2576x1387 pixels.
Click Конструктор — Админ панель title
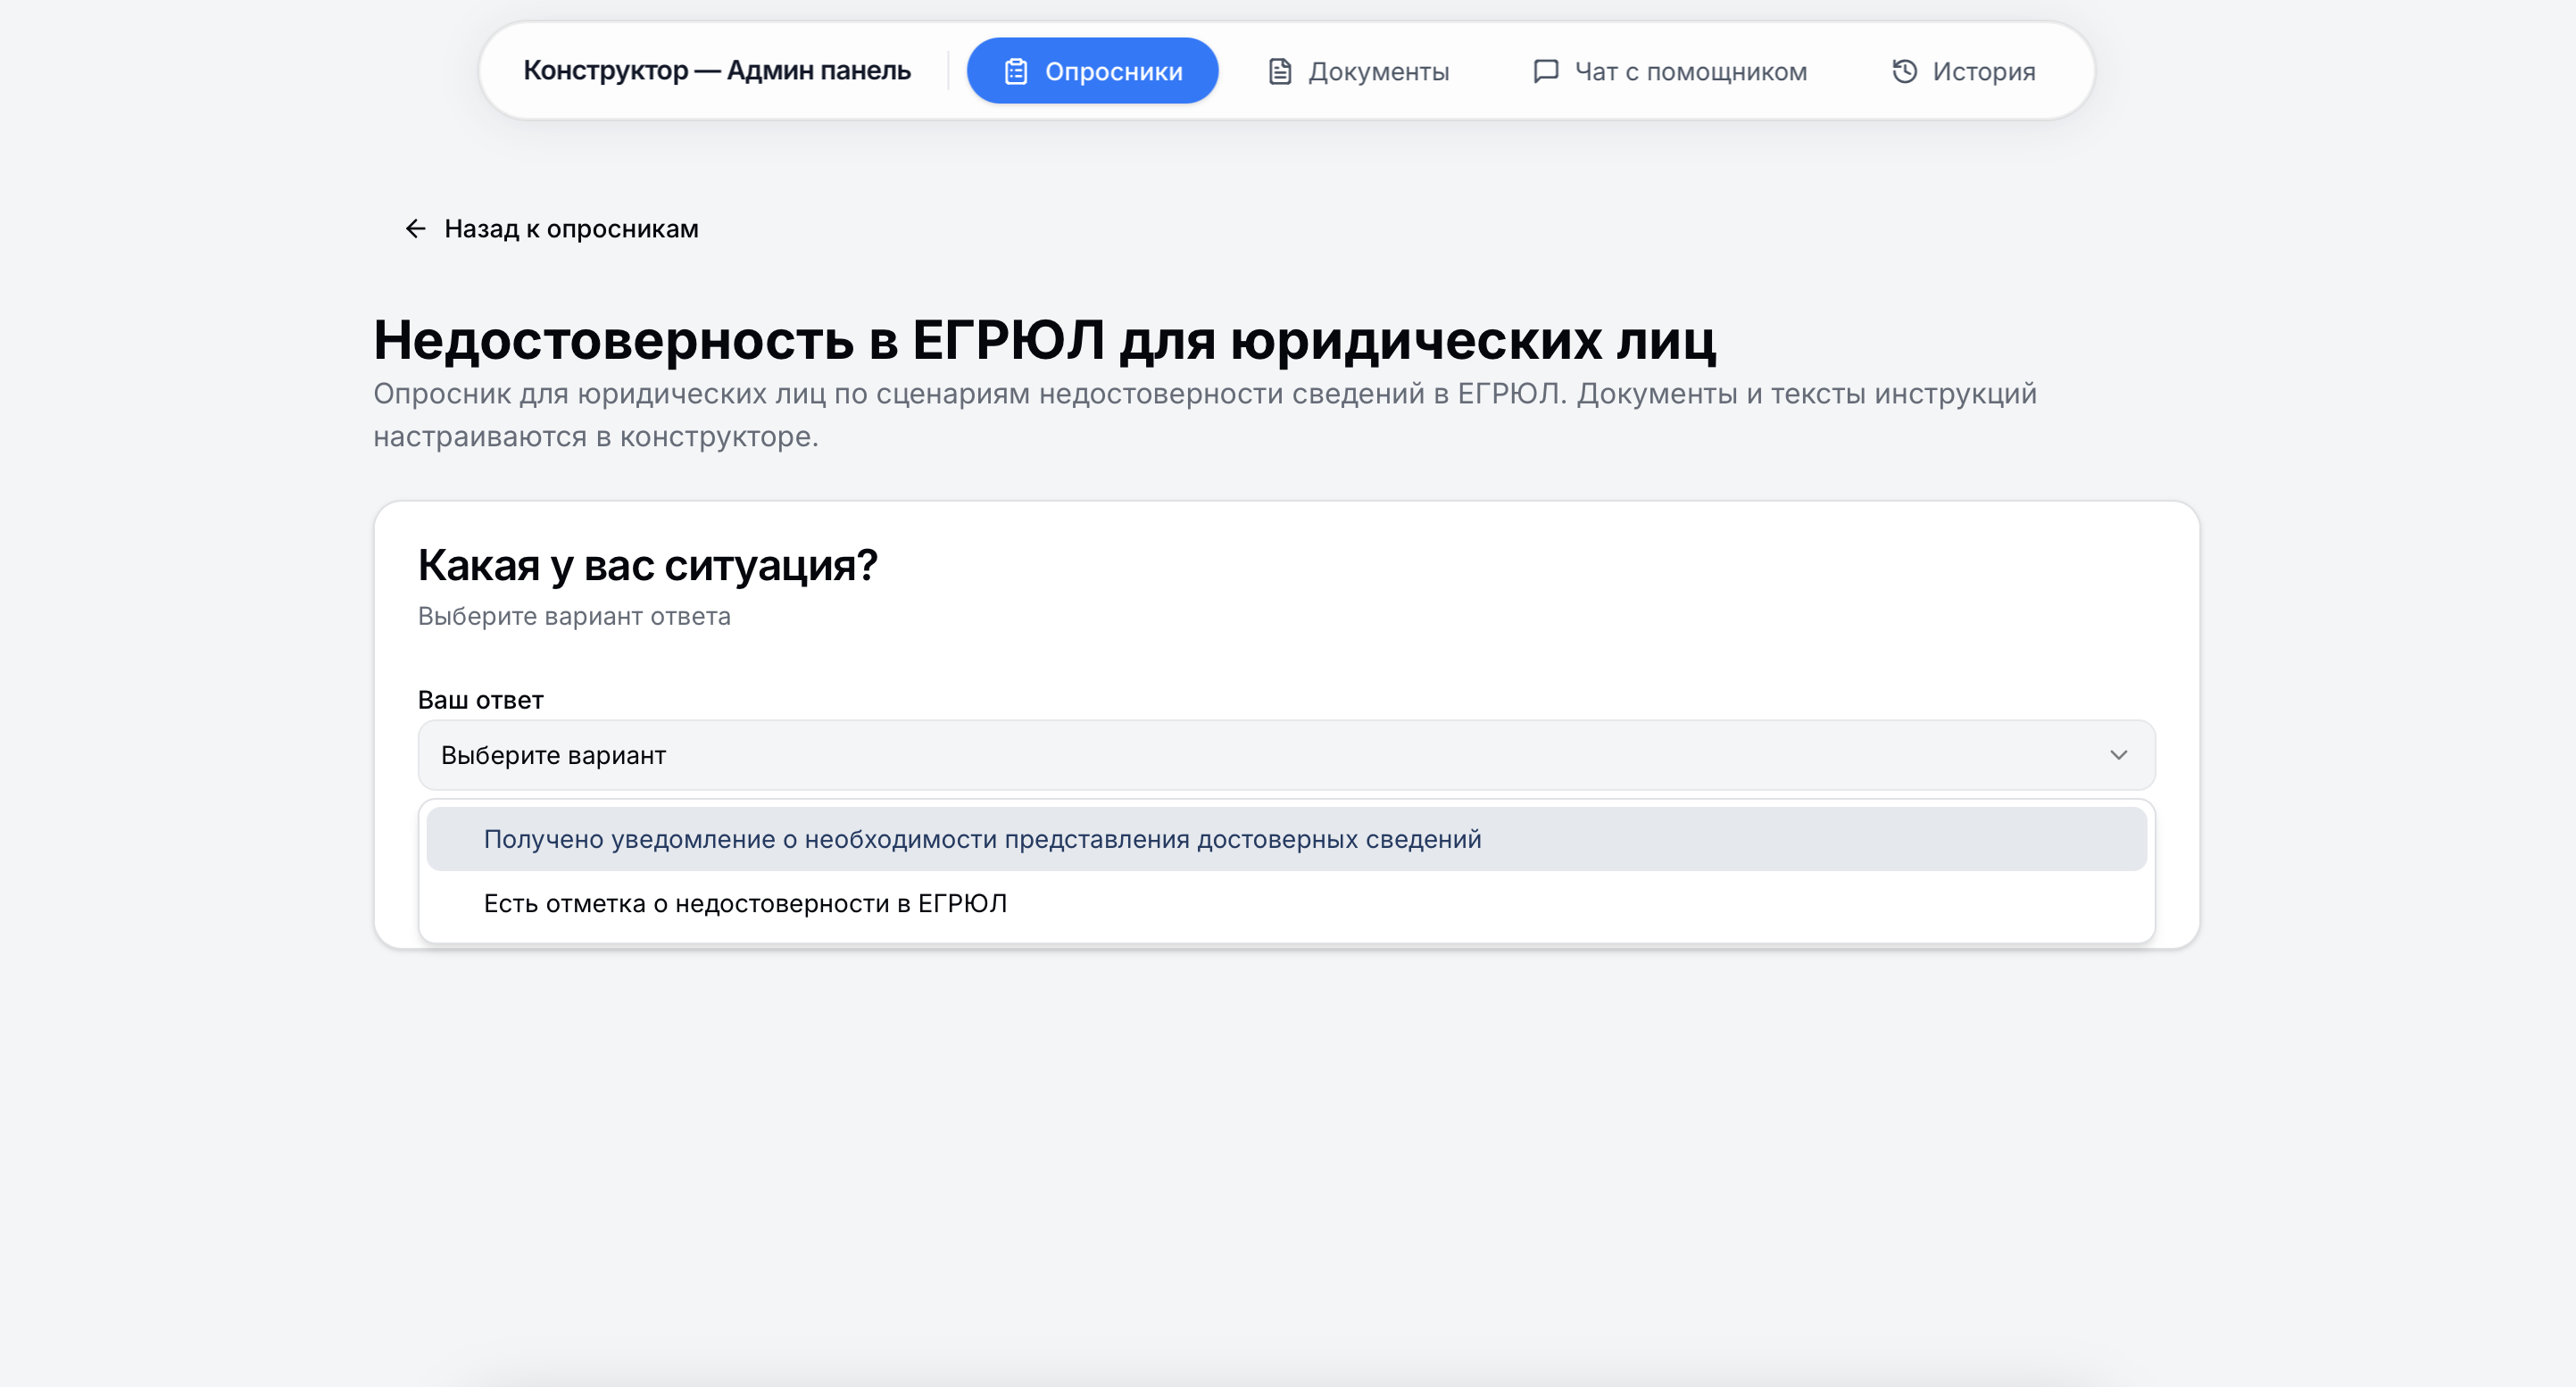coord(717,71)
